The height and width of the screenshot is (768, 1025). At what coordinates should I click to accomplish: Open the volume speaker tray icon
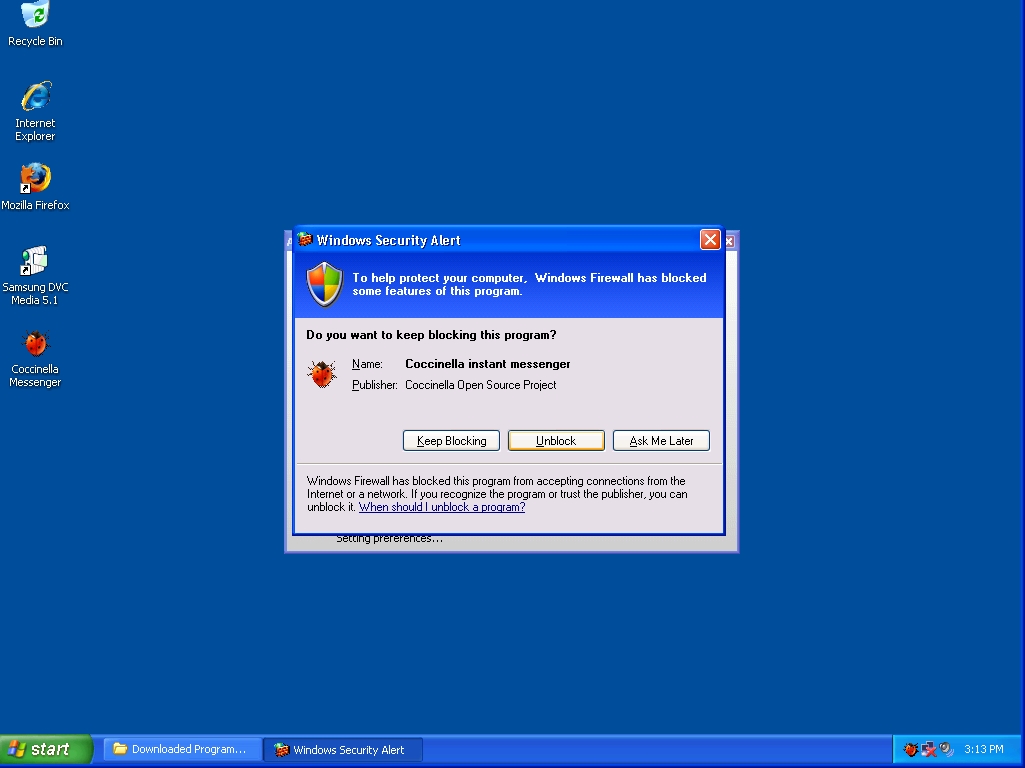point(946,749)
